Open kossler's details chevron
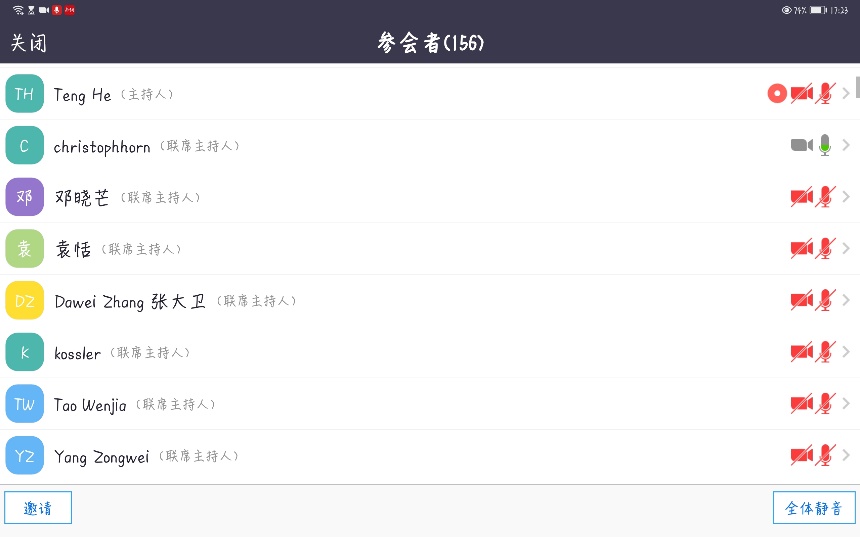 (x=846, y=352)
